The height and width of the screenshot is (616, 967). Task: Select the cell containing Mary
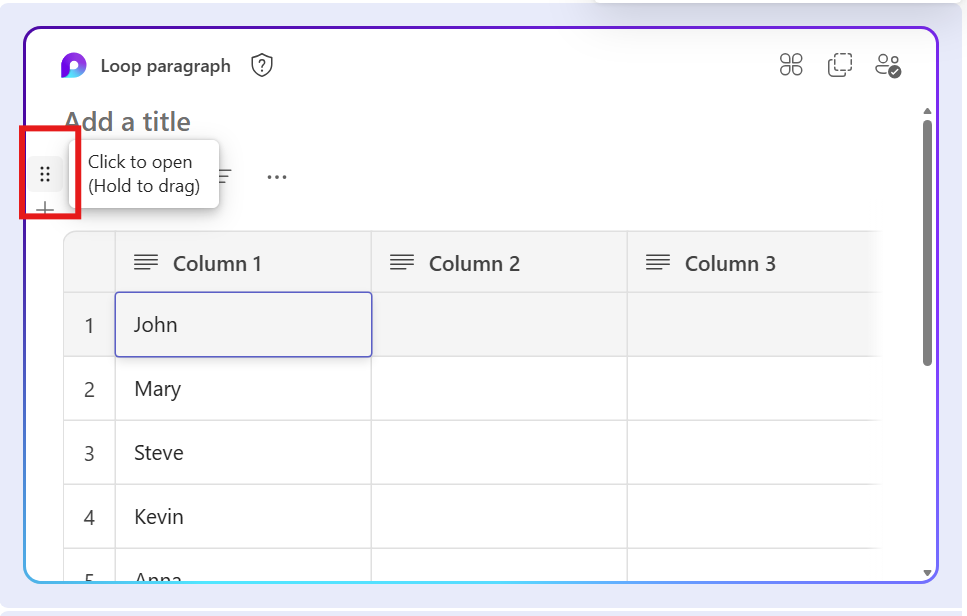[243, 389]
